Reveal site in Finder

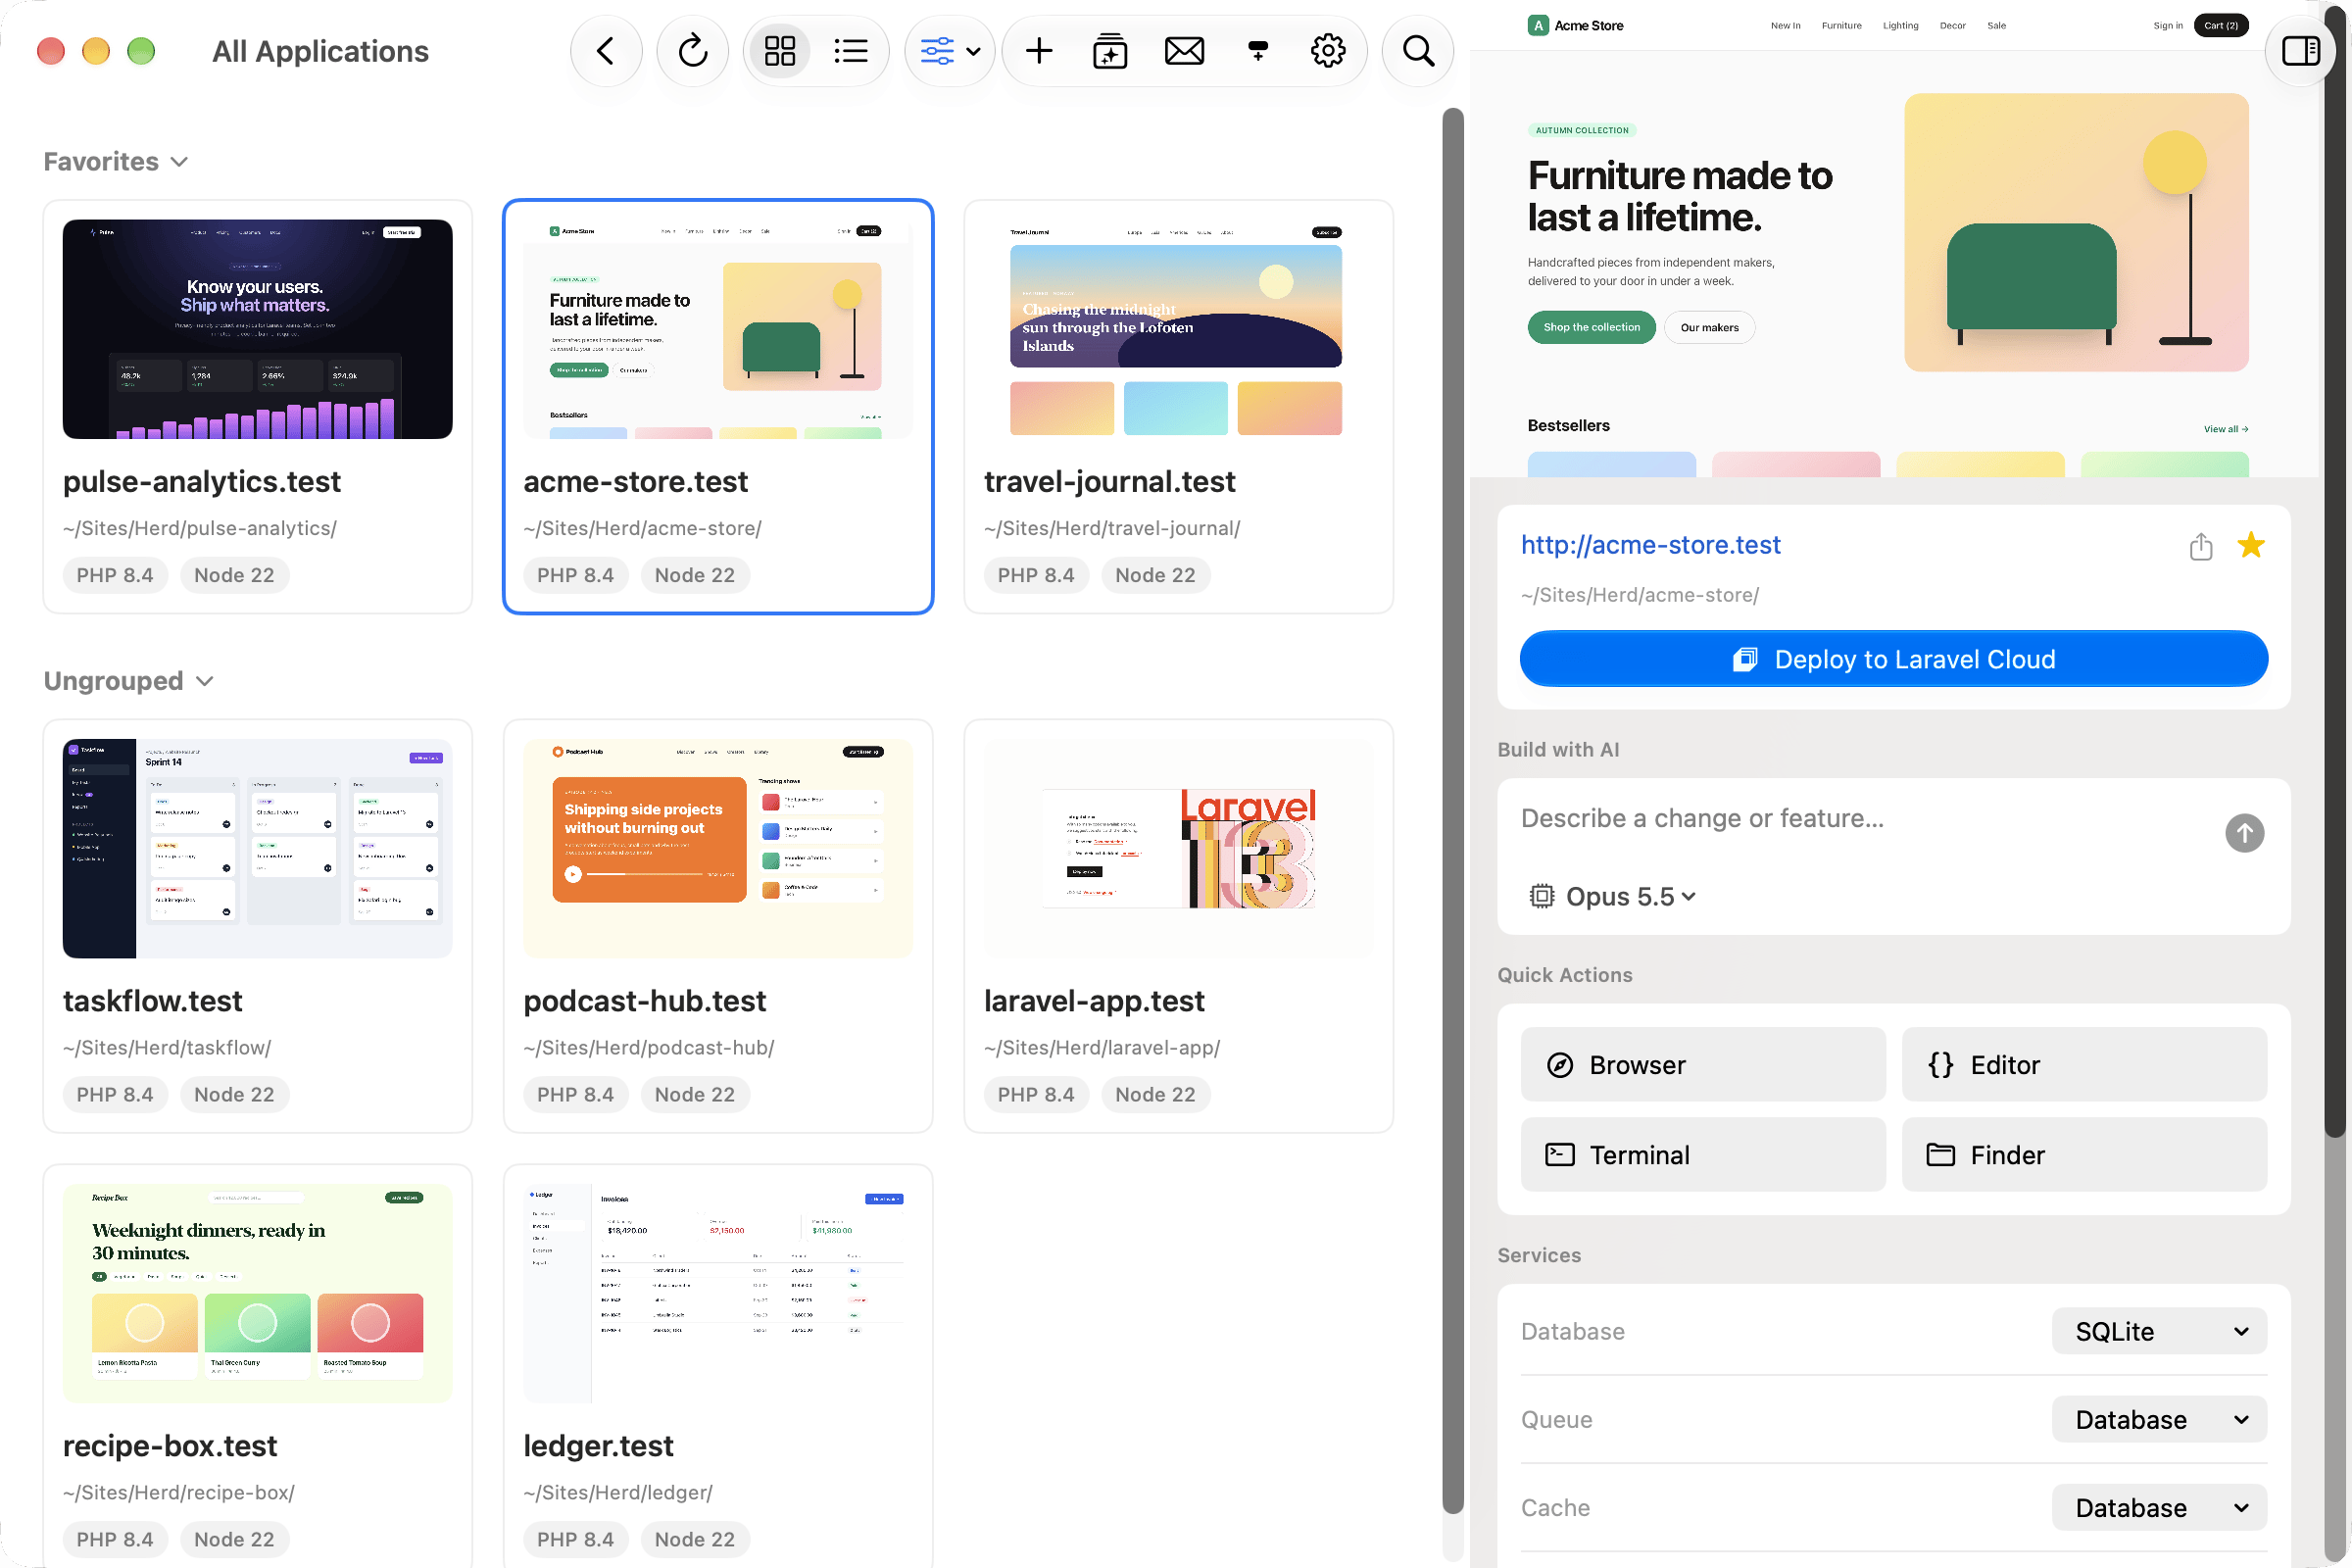coord(2084,1155)
